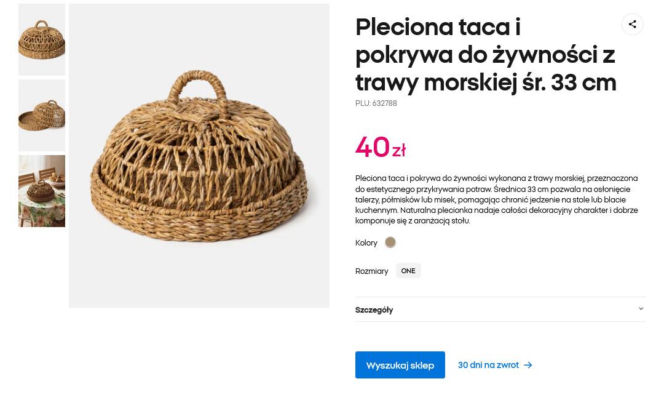This screenshot has width=664, height=400.
Task: Open the 30 dni na zwrot link
Action: [x=488, y=365]
